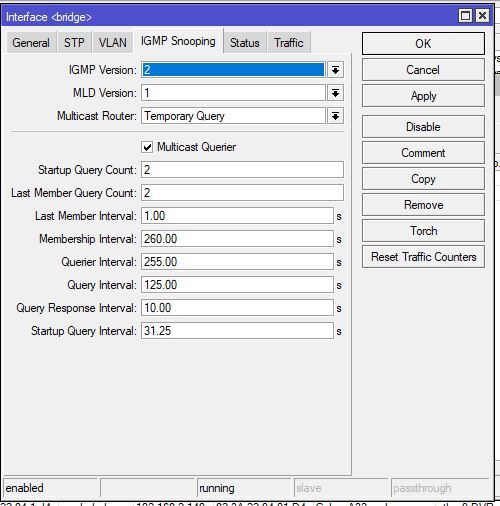Viewport: 500px width, 506px height.
Task: Expand the MLD Version dropdown arrow
Action: click(335, 93)
